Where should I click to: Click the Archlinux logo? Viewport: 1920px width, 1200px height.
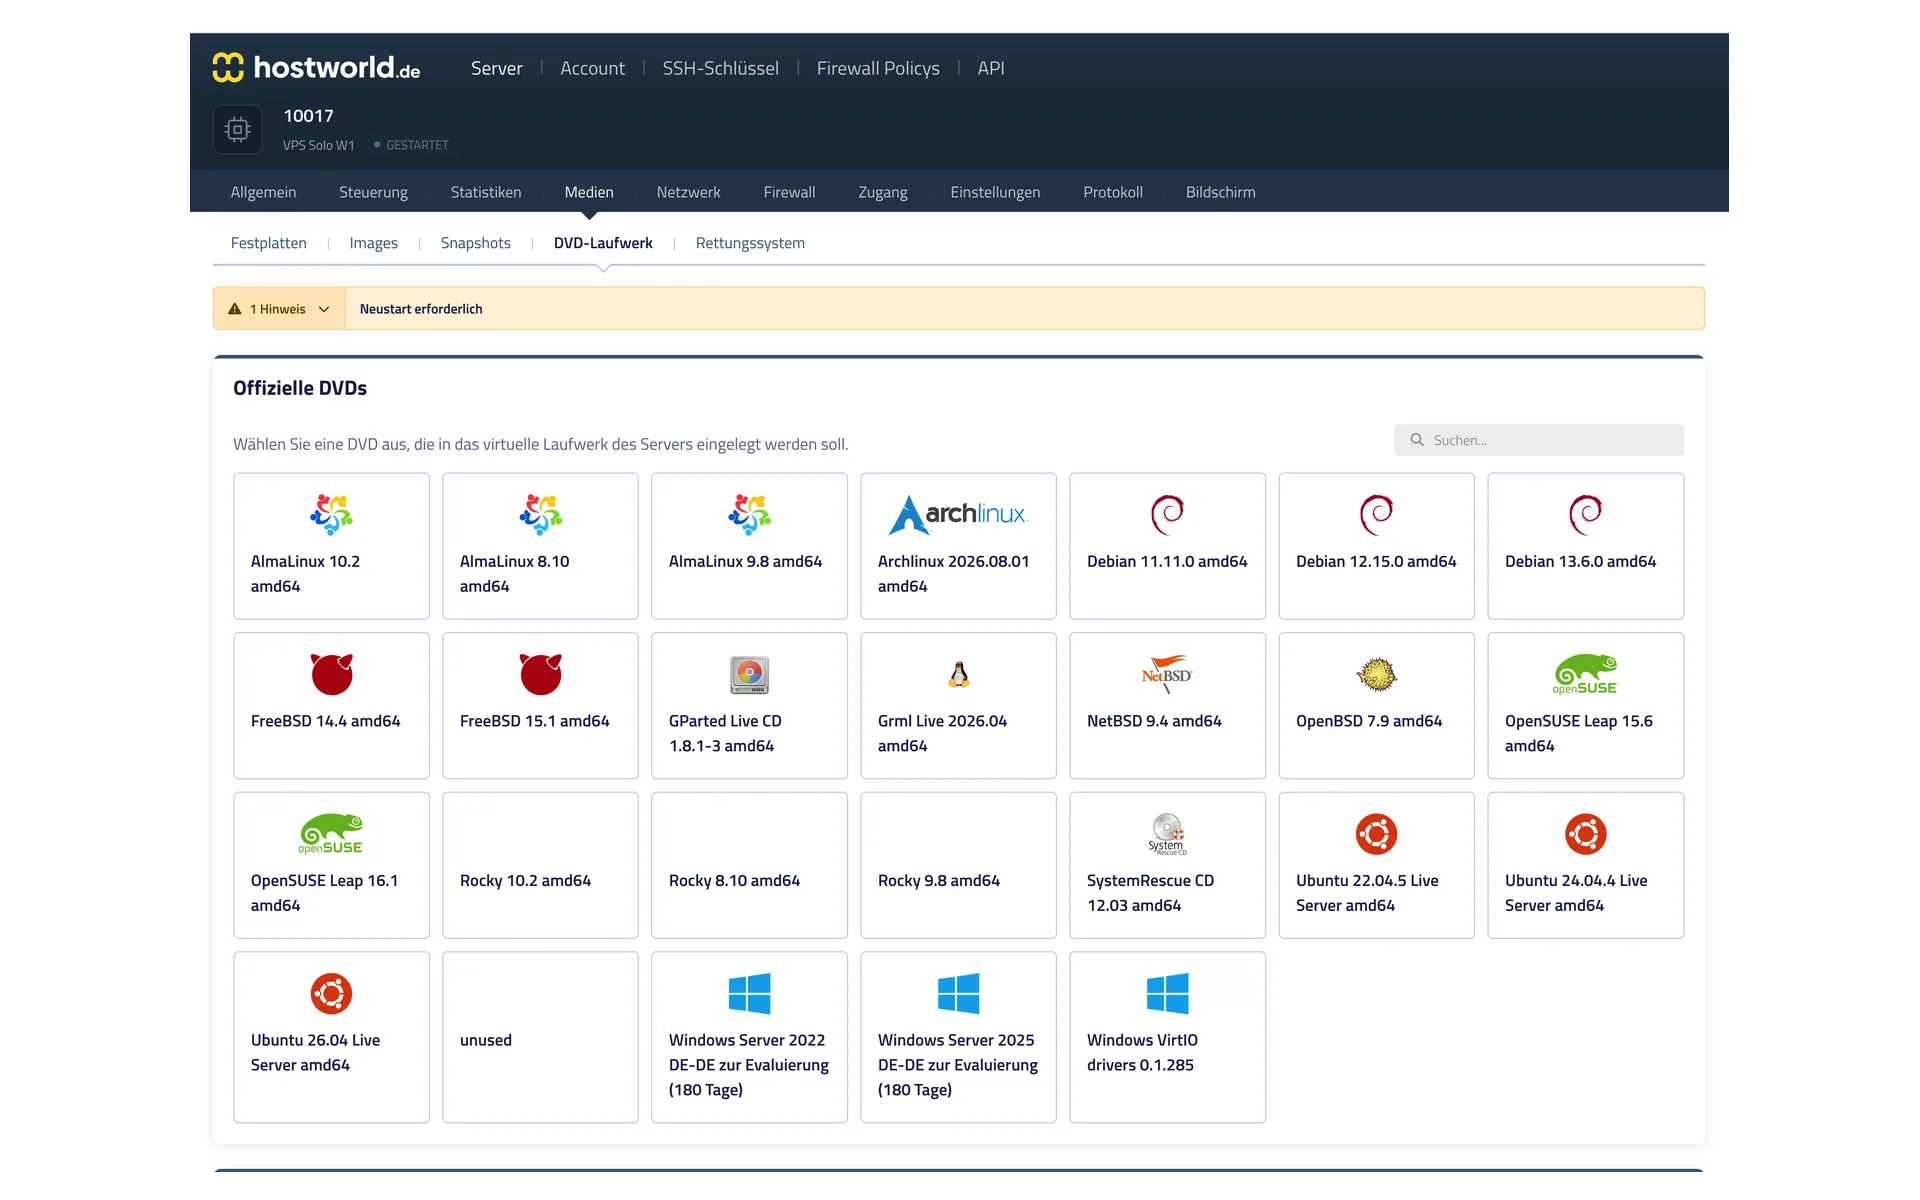point(958,514)
